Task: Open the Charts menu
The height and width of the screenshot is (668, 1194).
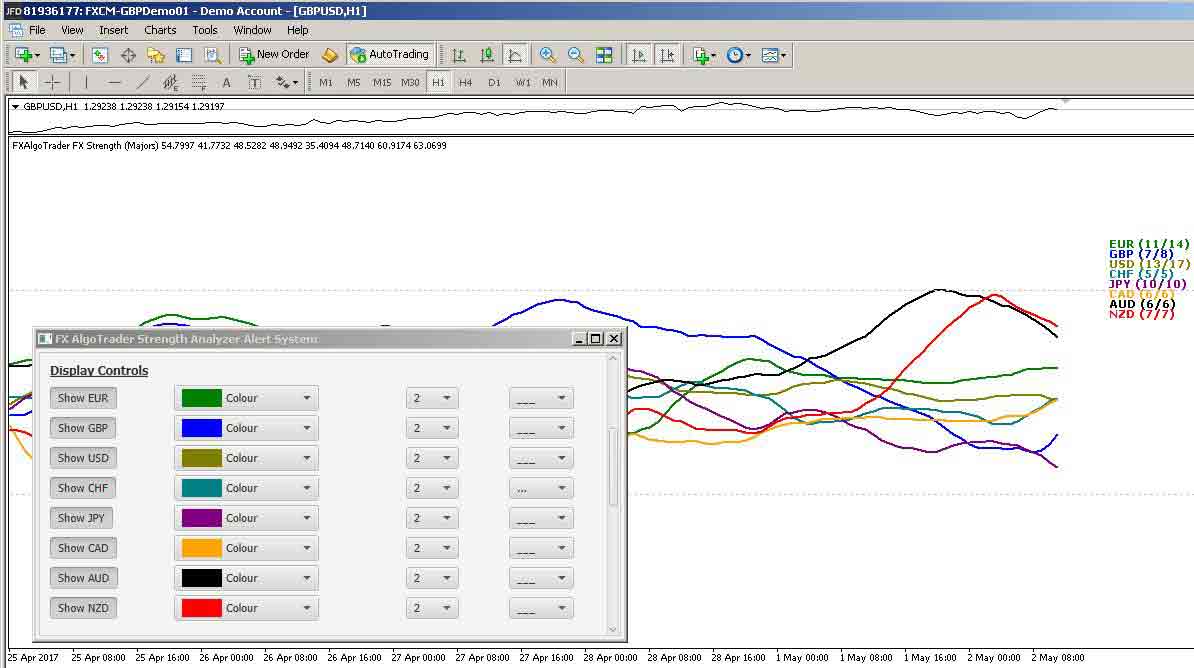Action: click(x=160, y=30)
